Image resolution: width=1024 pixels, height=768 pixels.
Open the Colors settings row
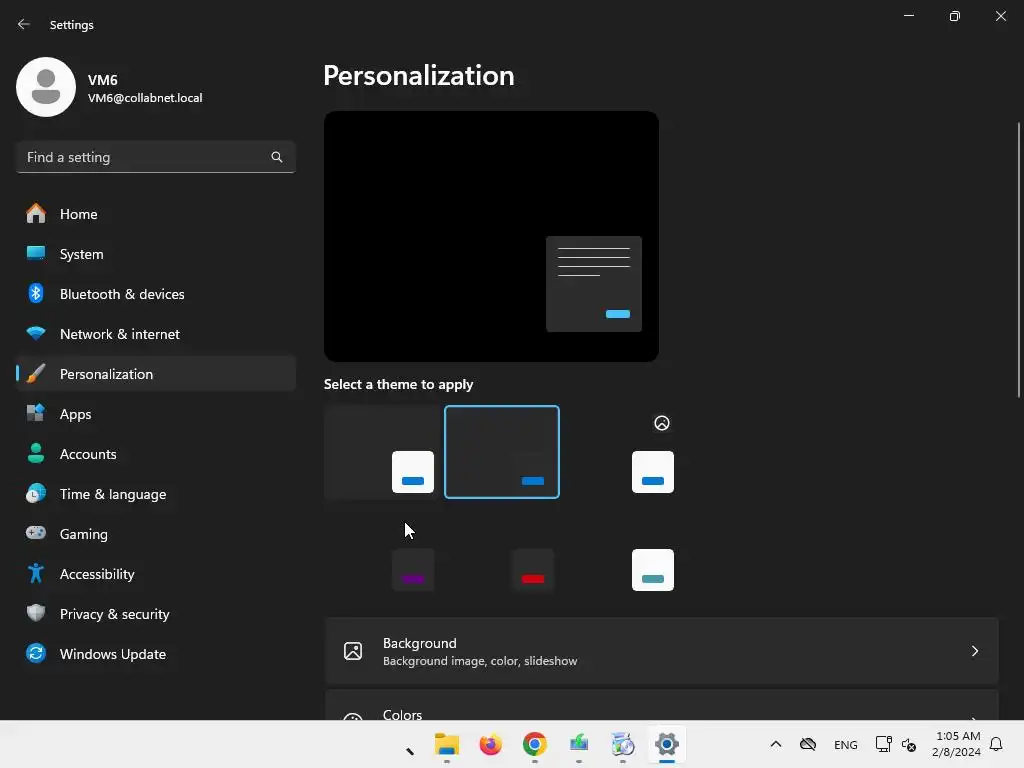662,705
